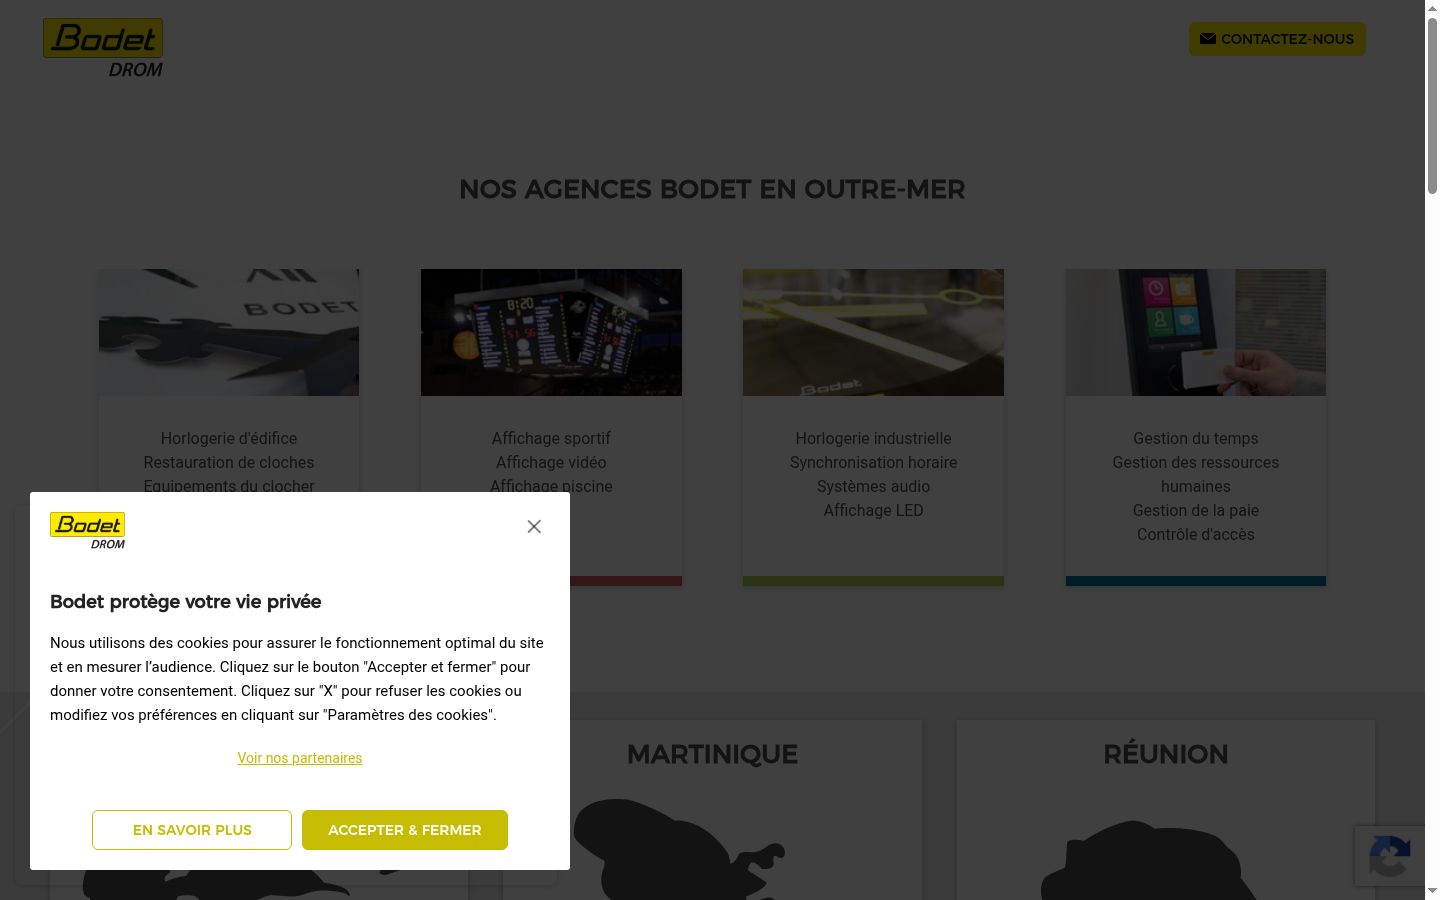
Task: Click 'Bodet protège votre vie privée' title
Action: point(186,602)
